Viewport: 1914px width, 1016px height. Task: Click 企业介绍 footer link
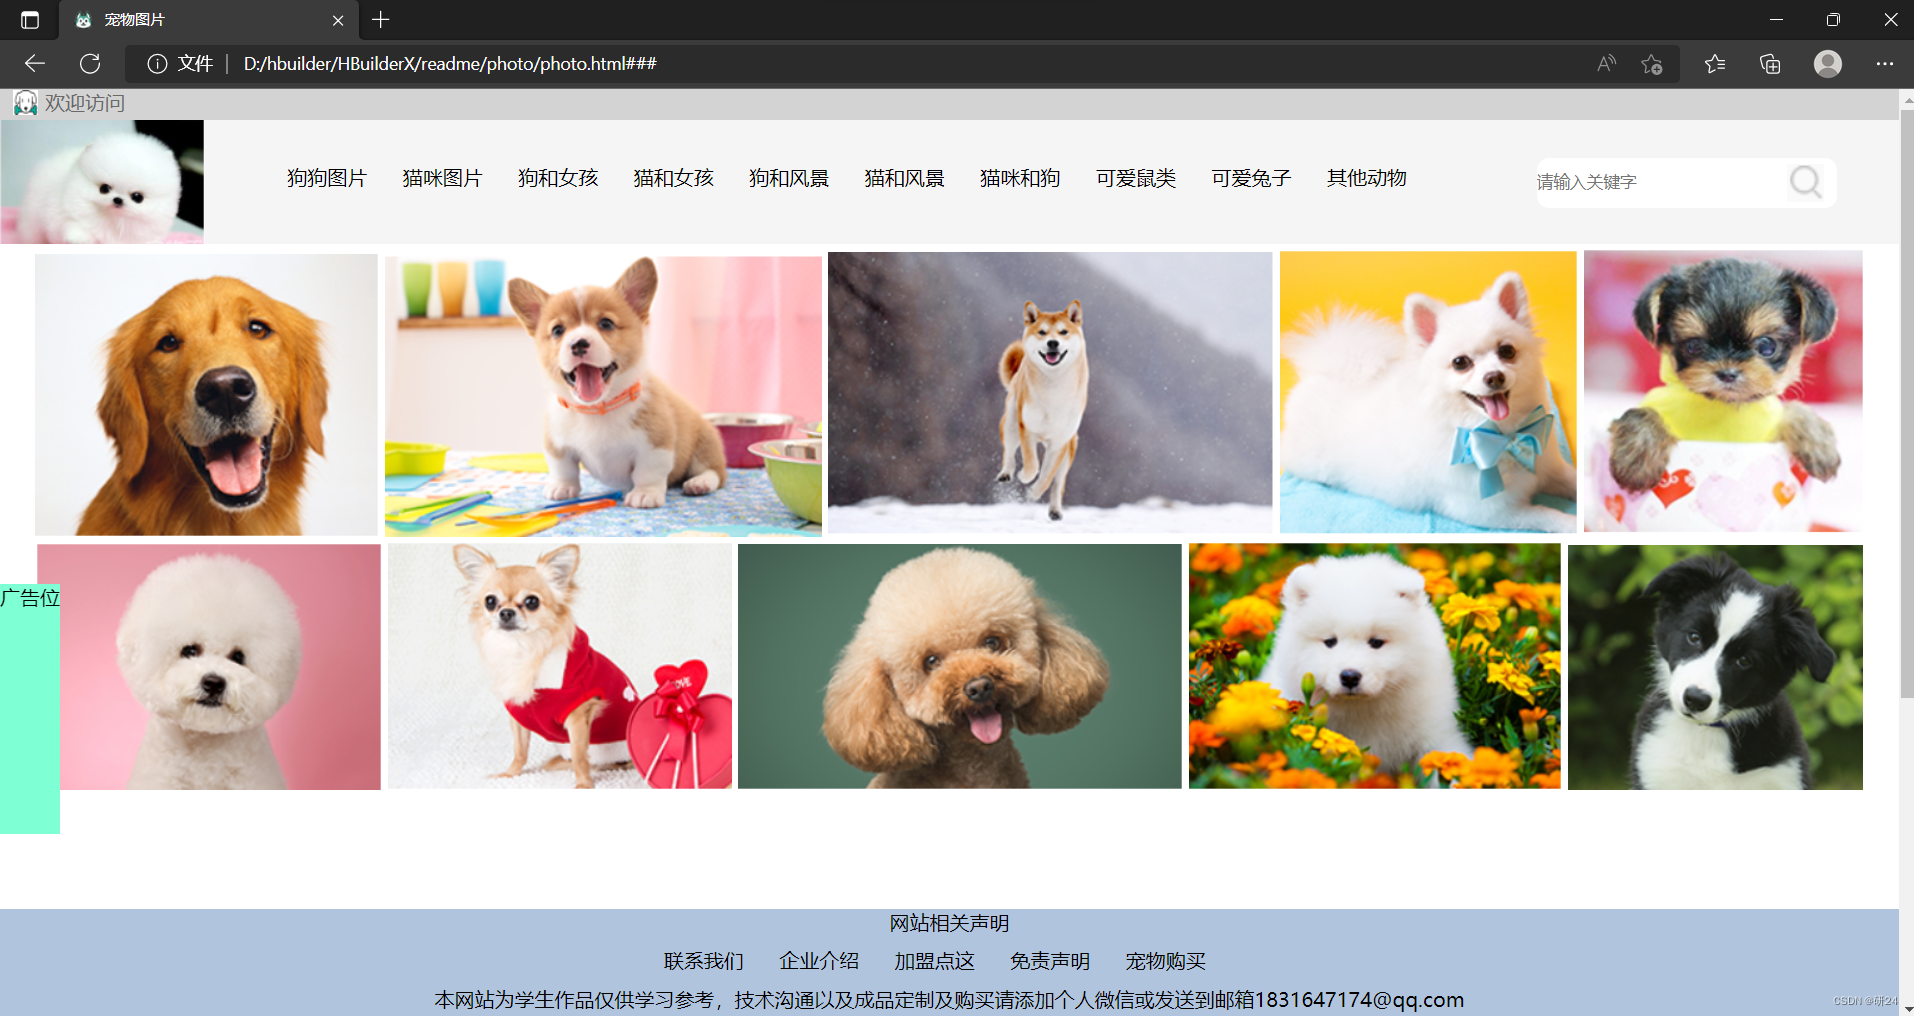[x=819, y=961]
